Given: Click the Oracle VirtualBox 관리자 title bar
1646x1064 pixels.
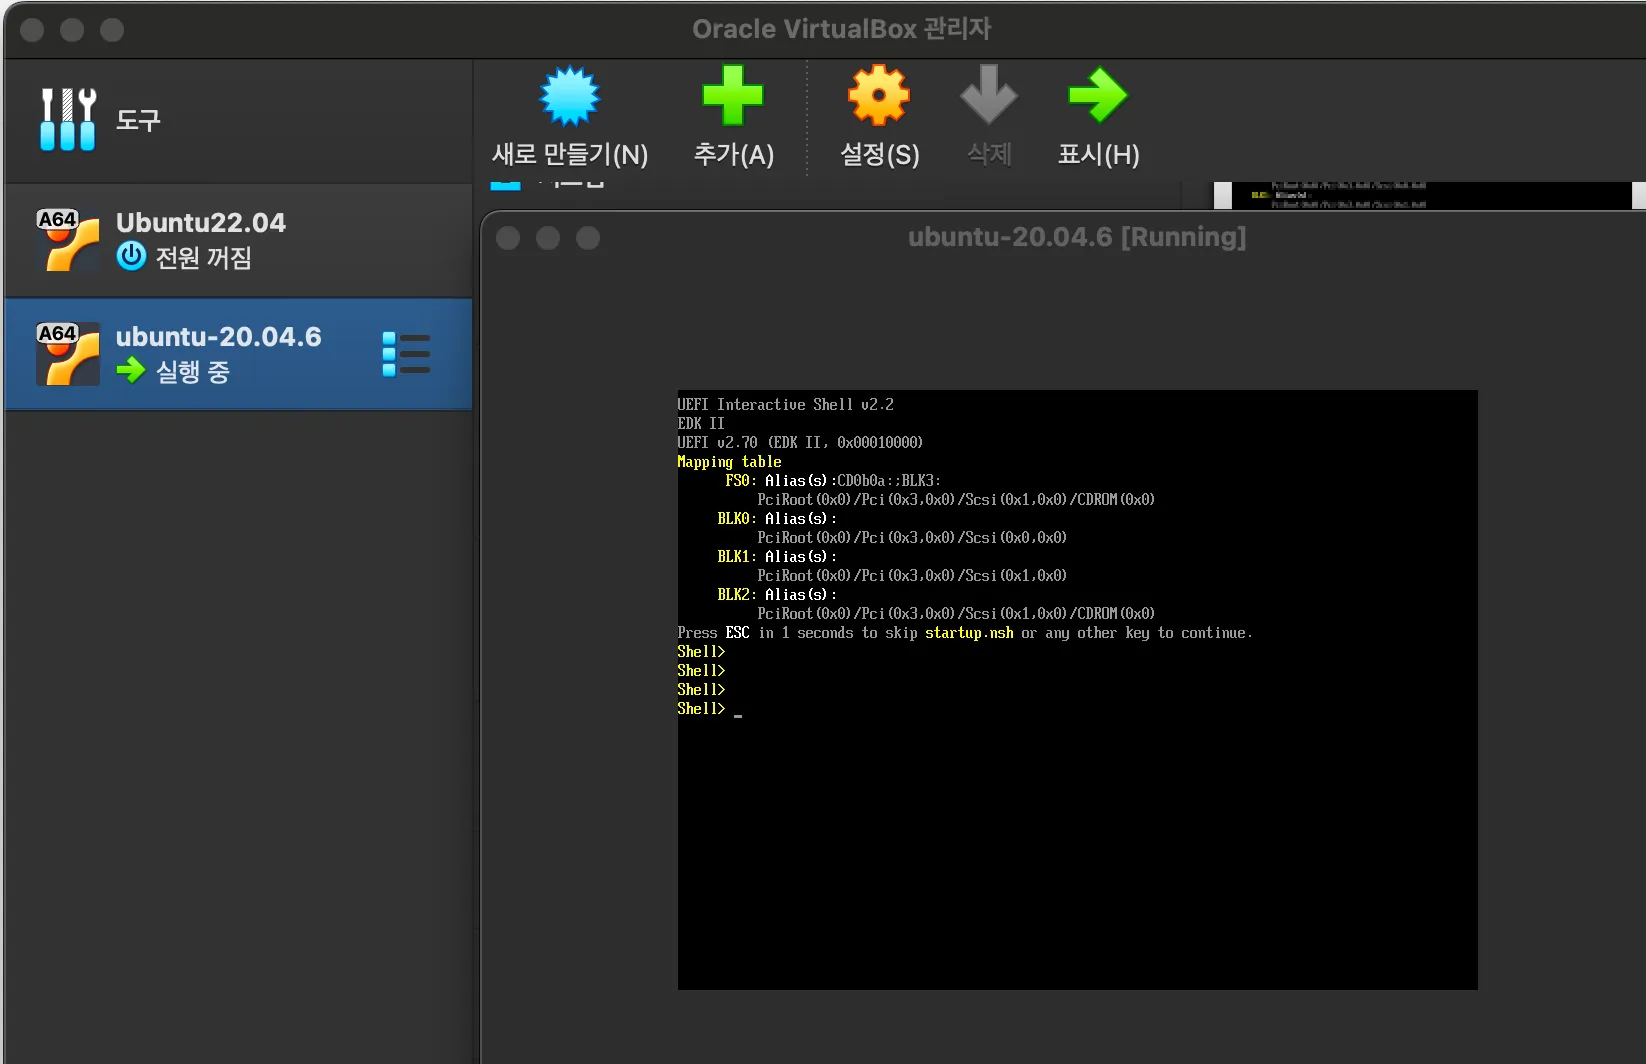Looking at the screenshot, I should [842, 29].
